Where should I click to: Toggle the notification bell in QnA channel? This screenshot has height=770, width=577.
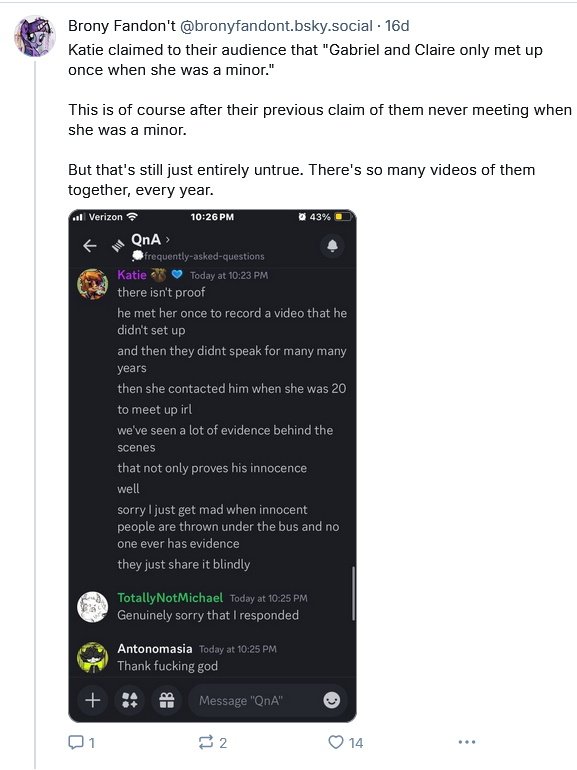332,245
